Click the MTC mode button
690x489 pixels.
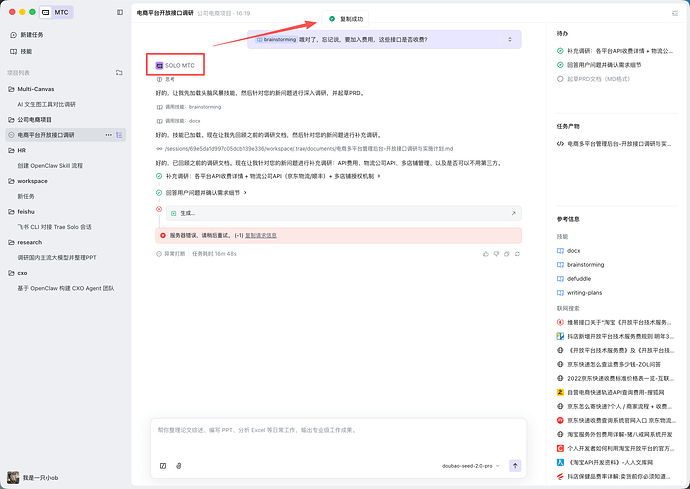[x=56, y=12]
